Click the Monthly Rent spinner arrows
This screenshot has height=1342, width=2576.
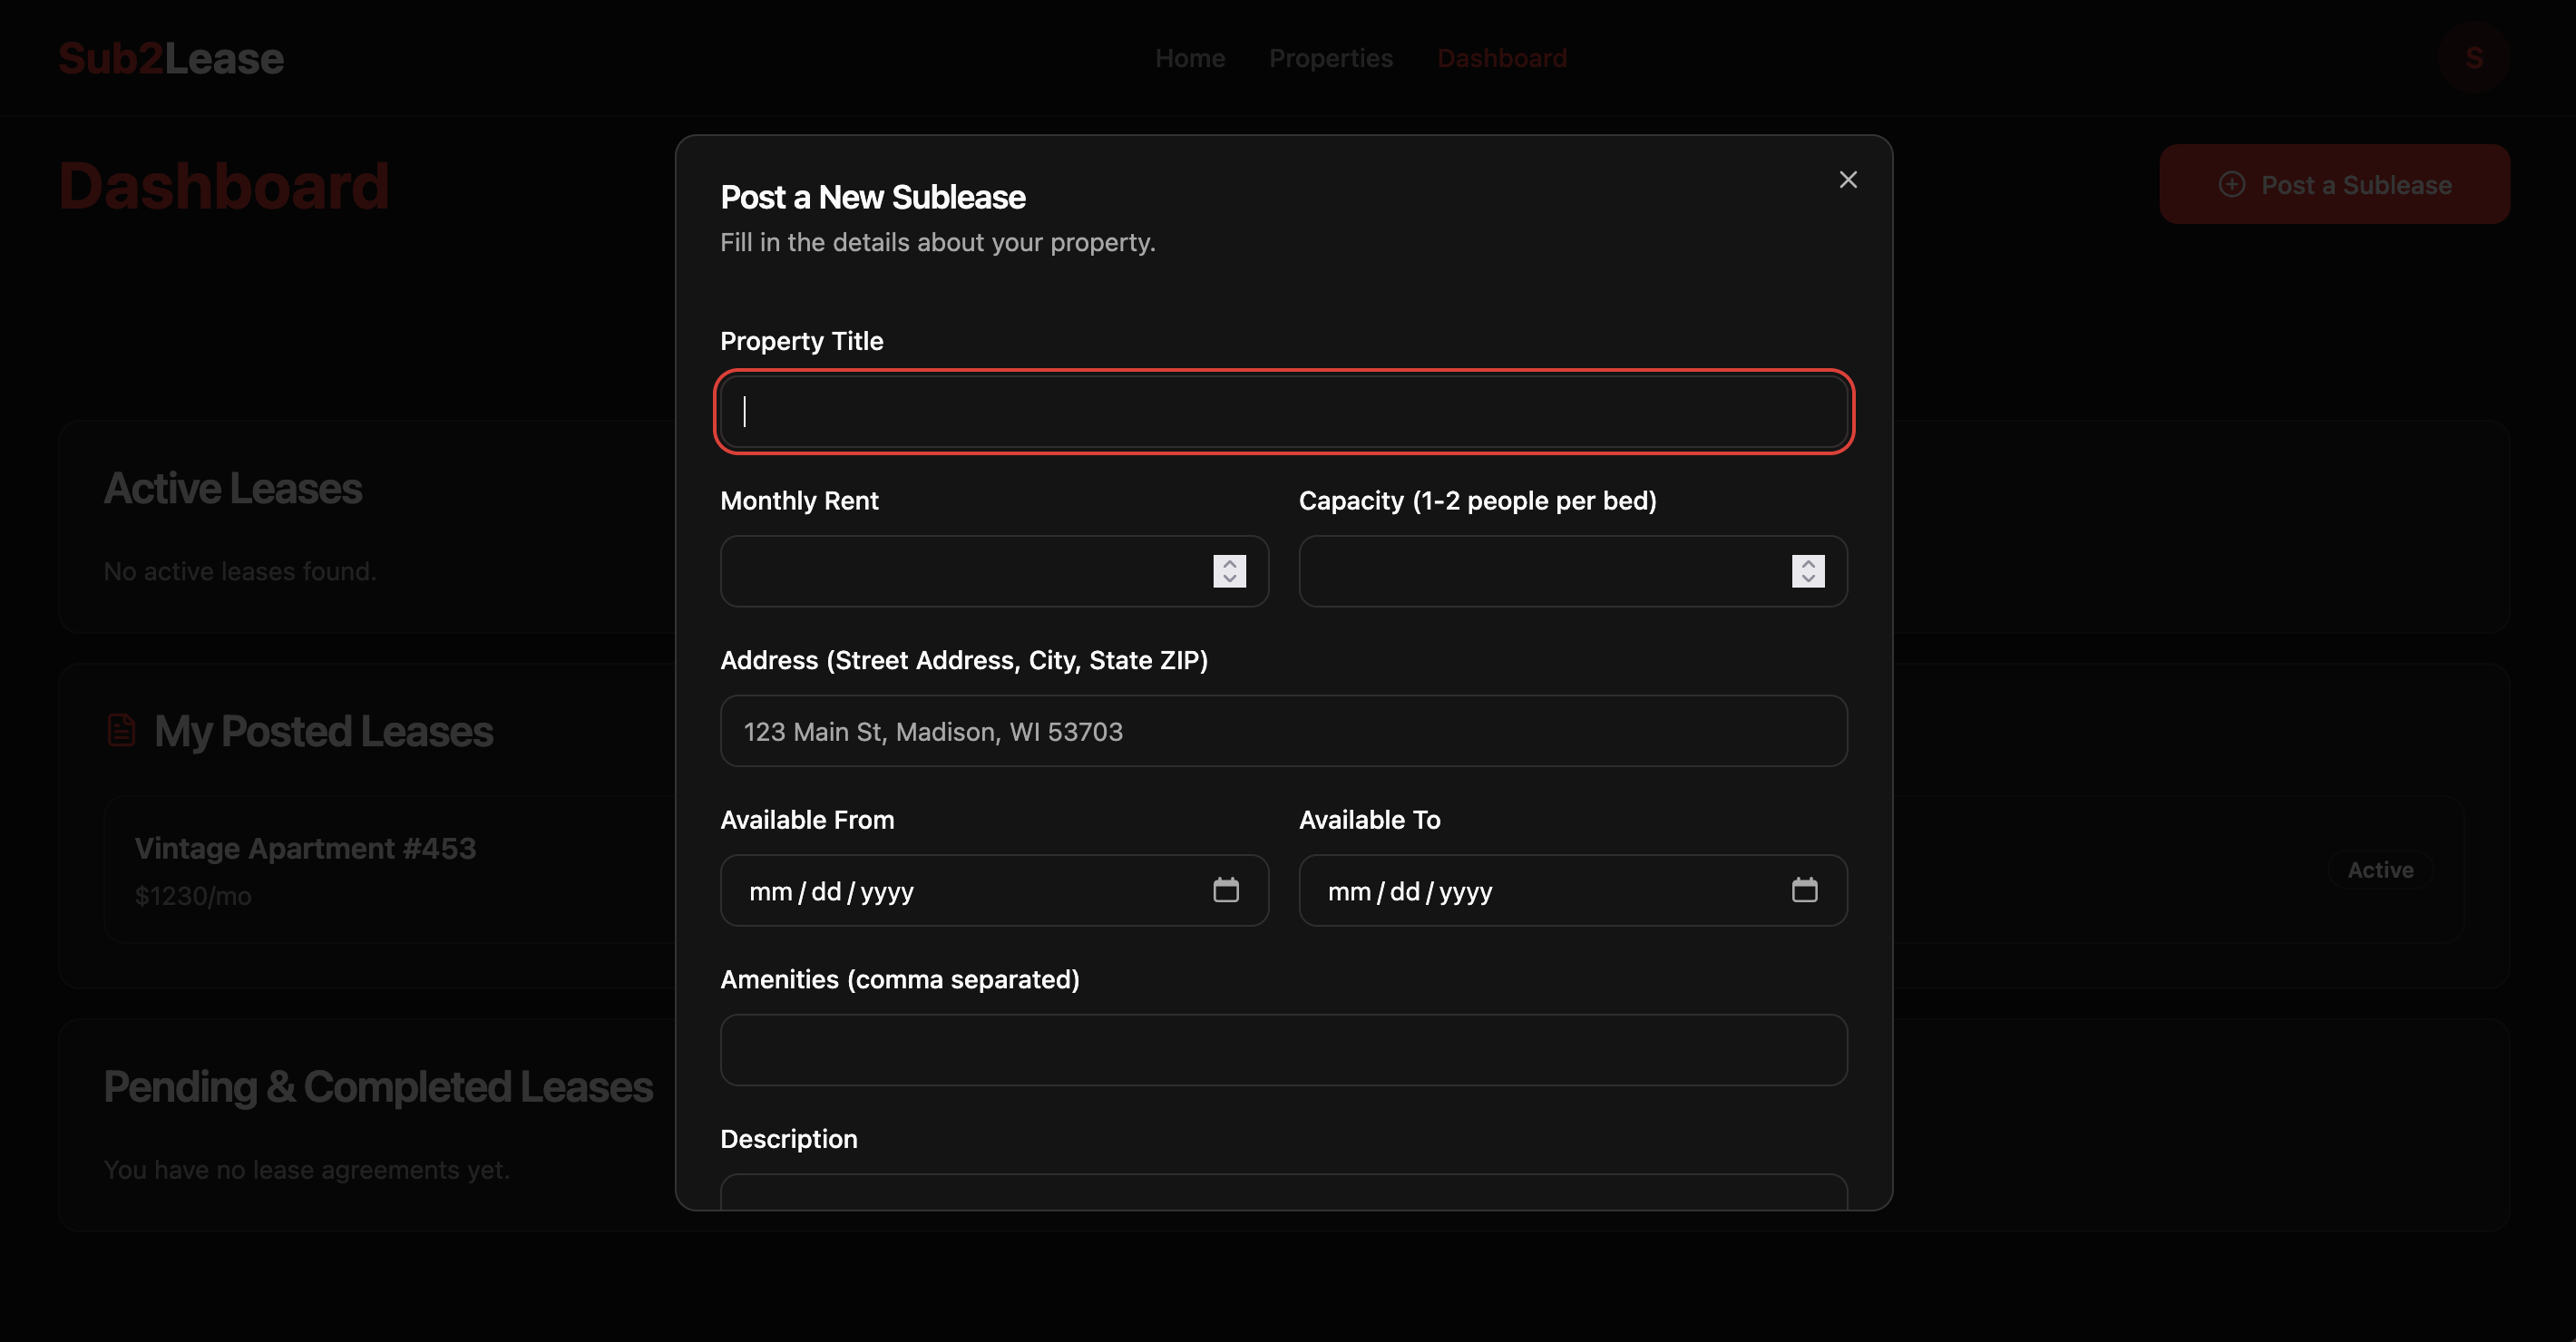[1229, 571]
